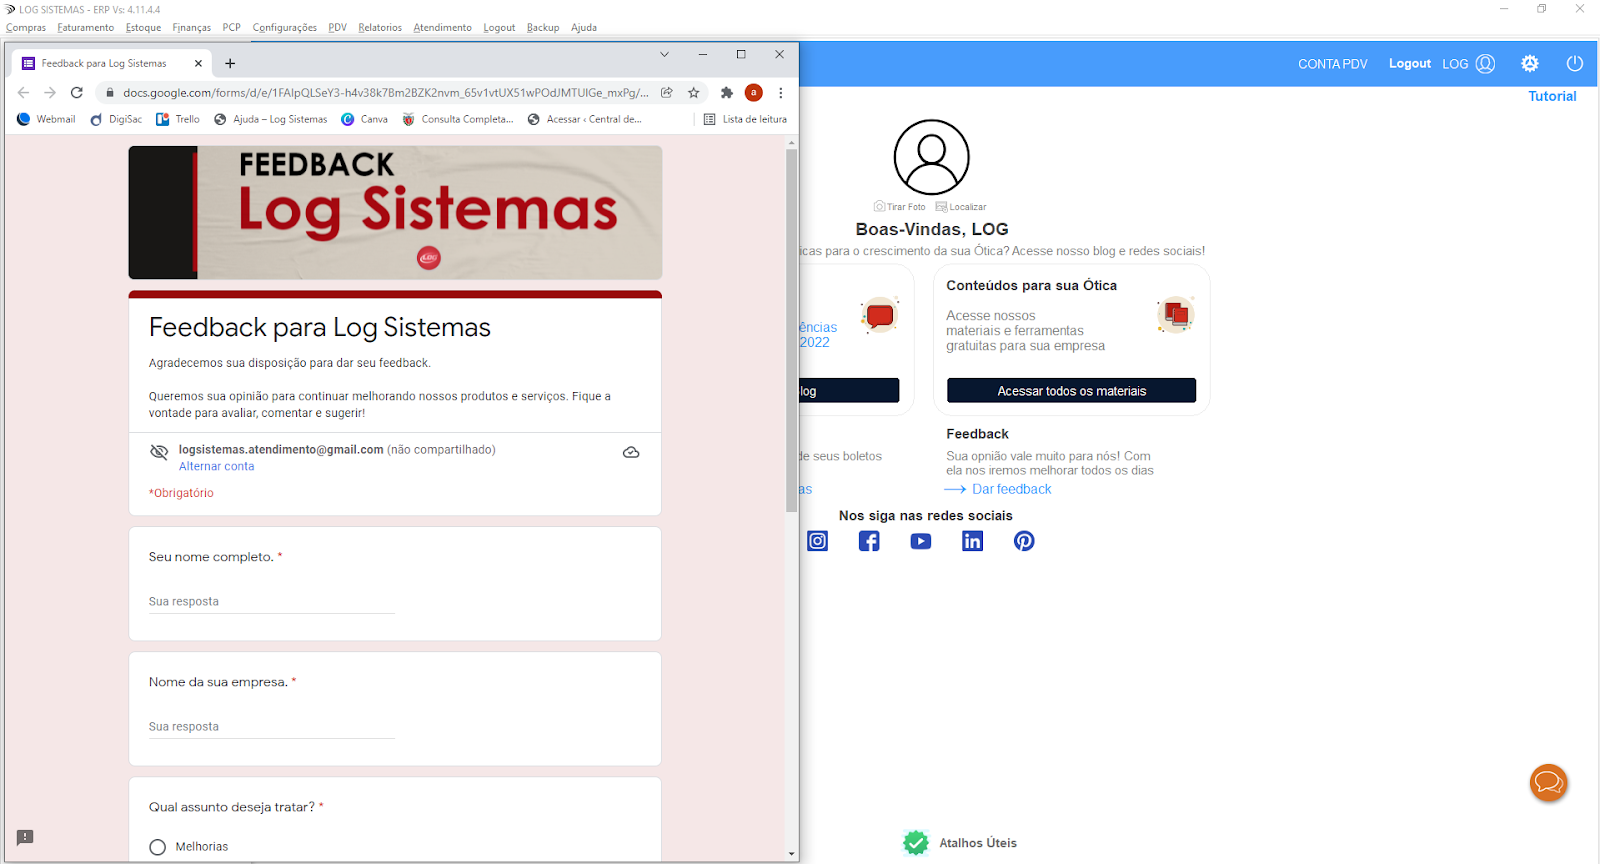1600x864 pixels.
Task: Click the Dar feedback link
Action: (1012, 489)
